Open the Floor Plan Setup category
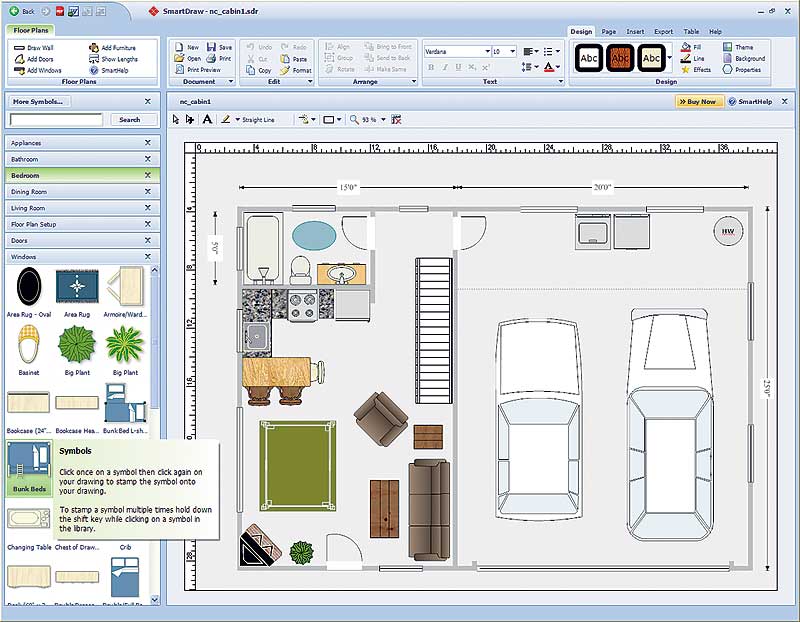Screen dimensions: 800x622 click(x=82, y=224)
